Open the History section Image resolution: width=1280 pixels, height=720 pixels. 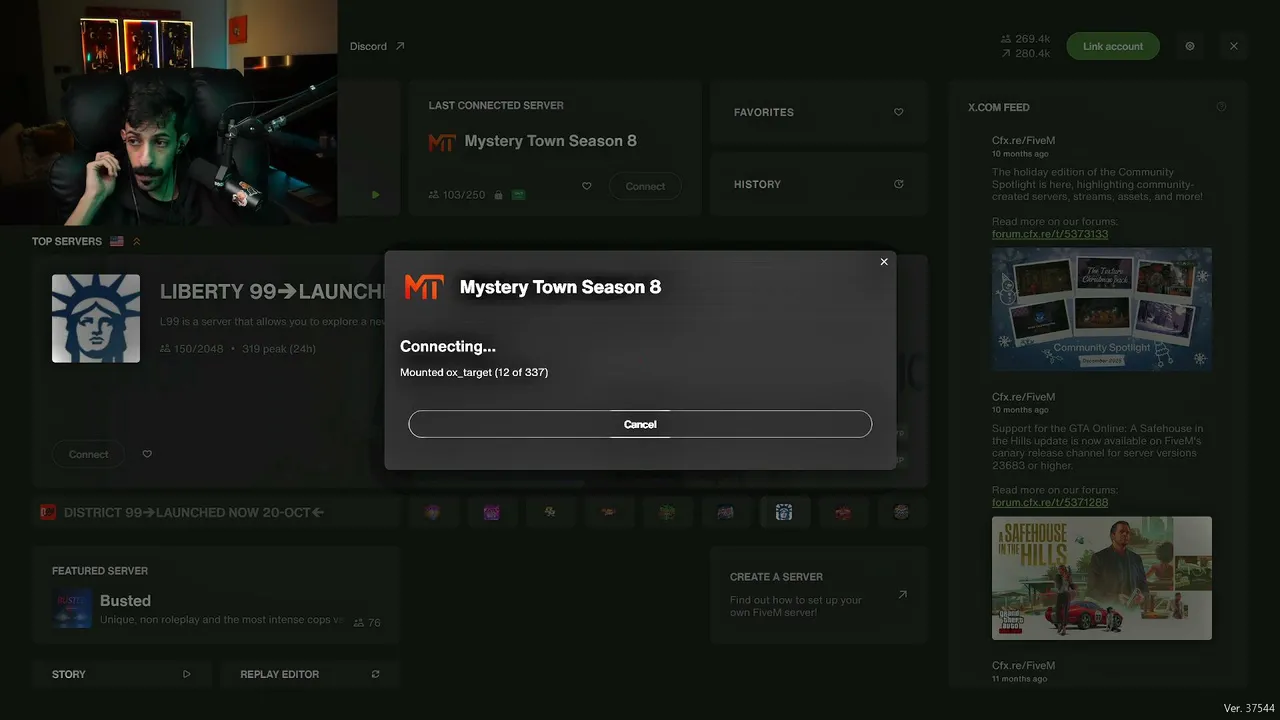pos(819,184)
